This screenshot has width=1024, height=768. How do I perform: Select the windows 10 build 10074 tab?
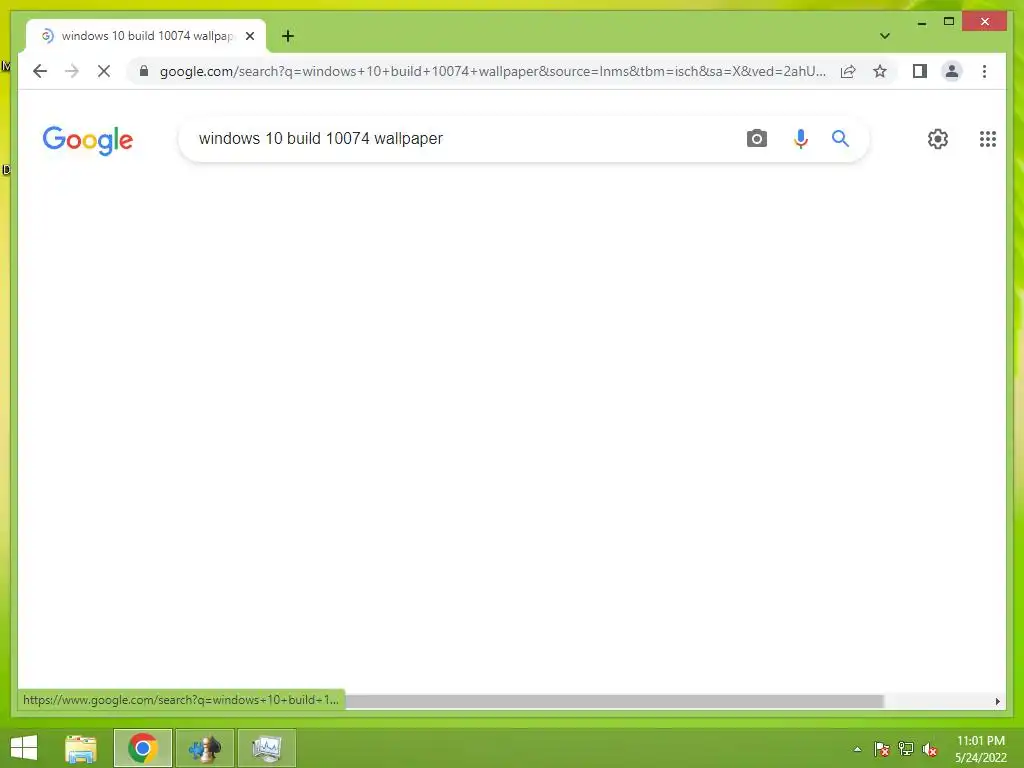pos(146,36)
